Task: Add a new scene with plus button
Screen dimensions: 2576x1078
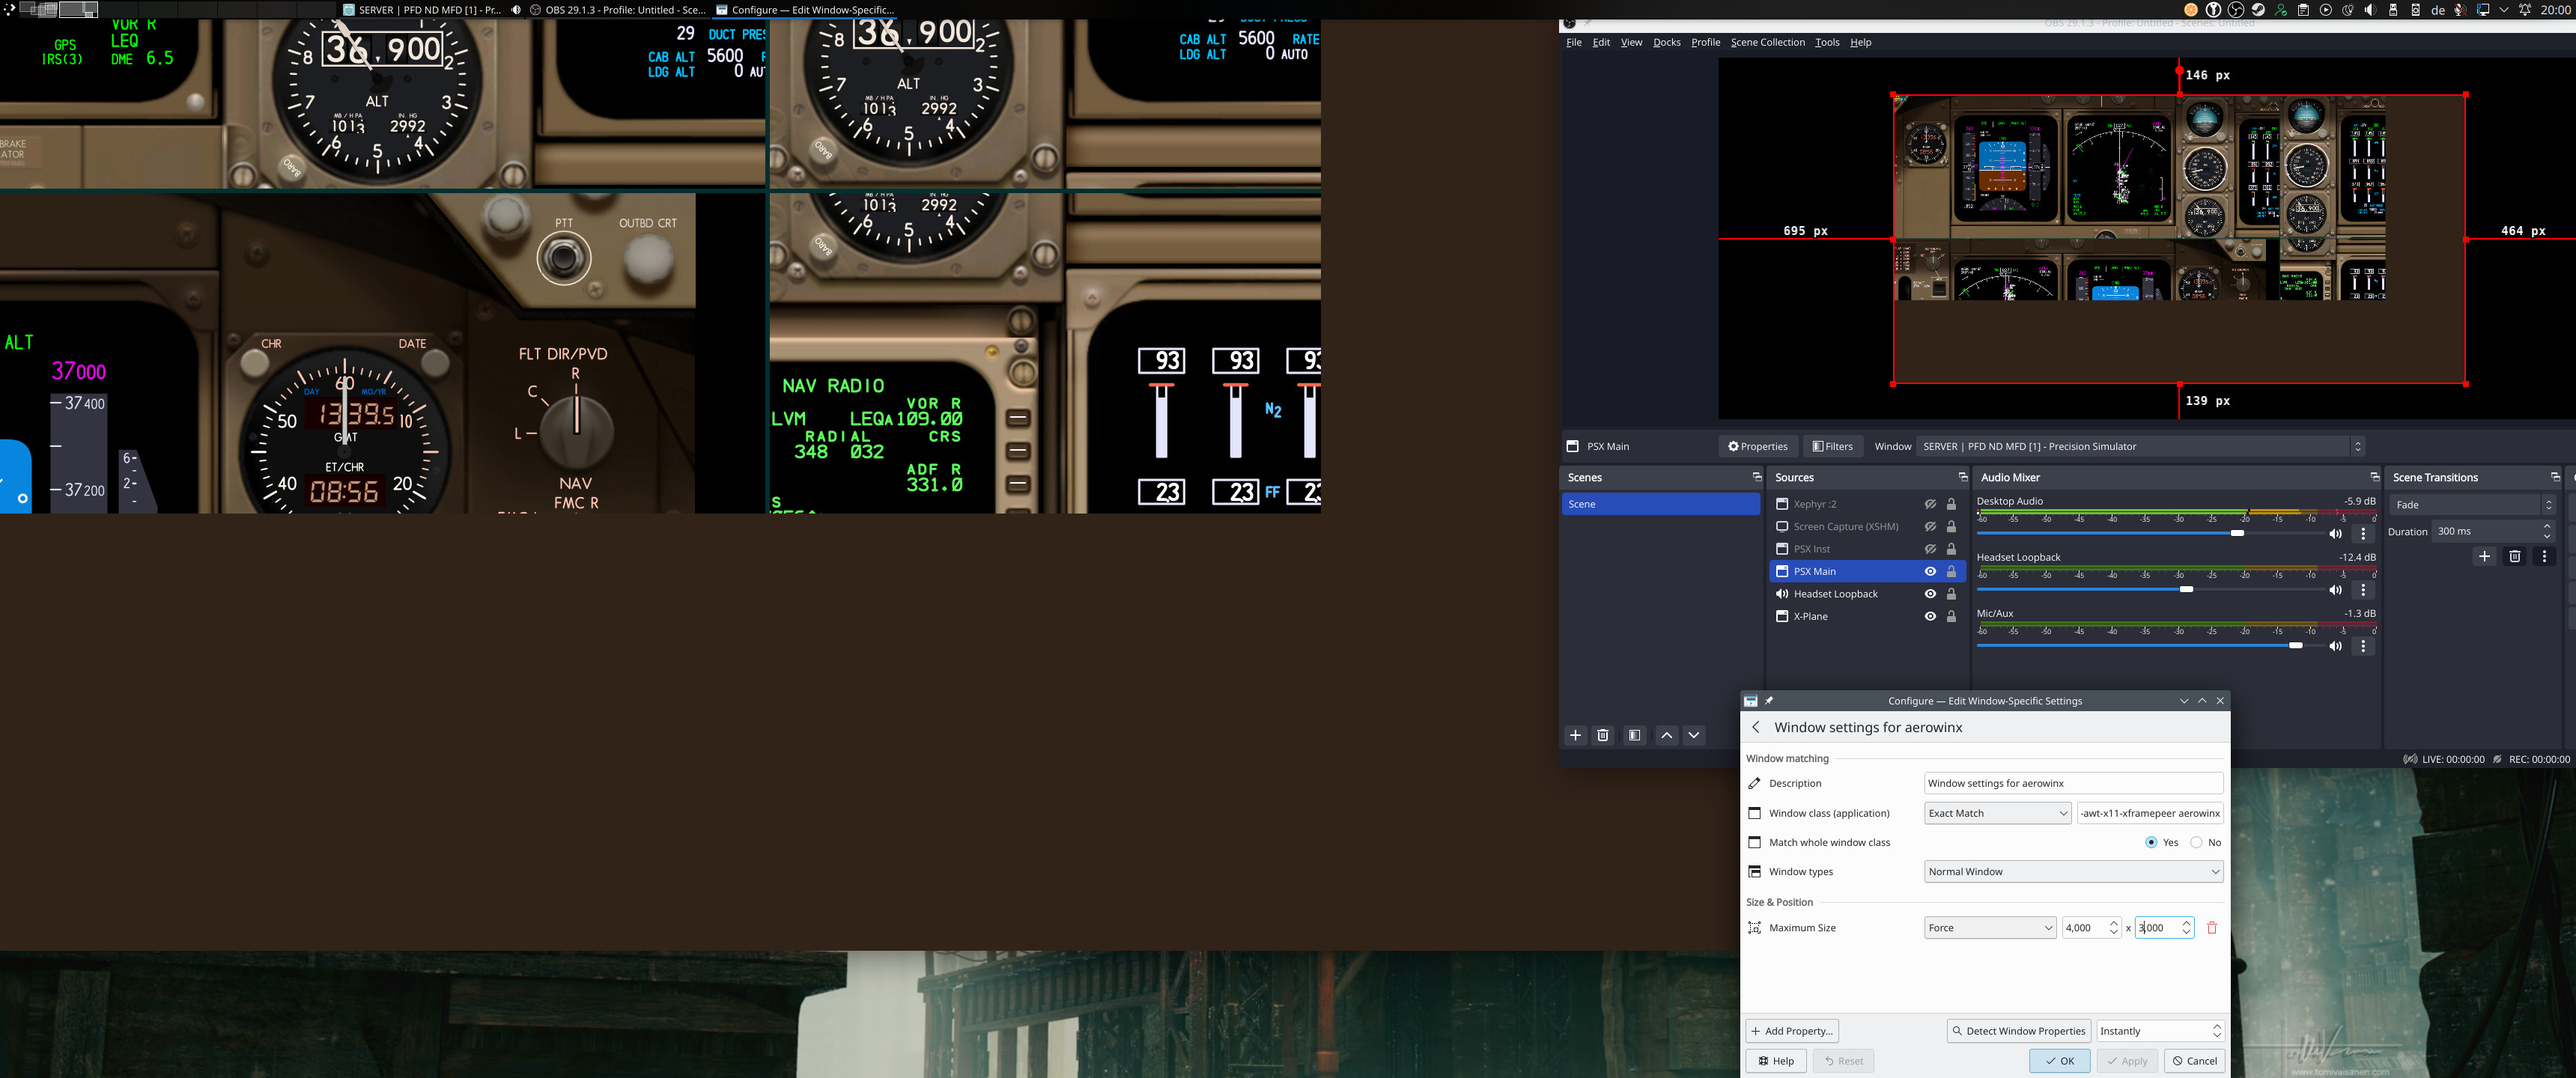Action: click(x=1575, y=735)
